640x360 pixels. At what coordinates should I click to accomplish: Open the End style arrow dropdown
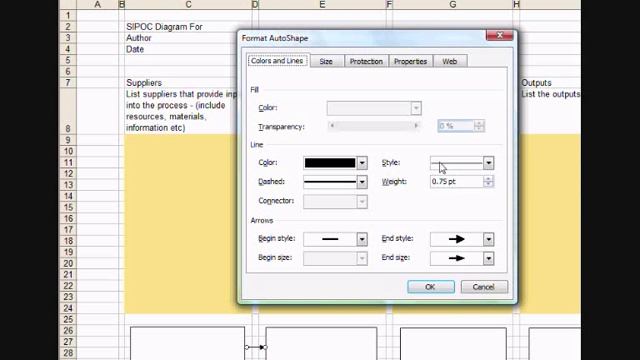pyautogui.click(x=489, y=239)
